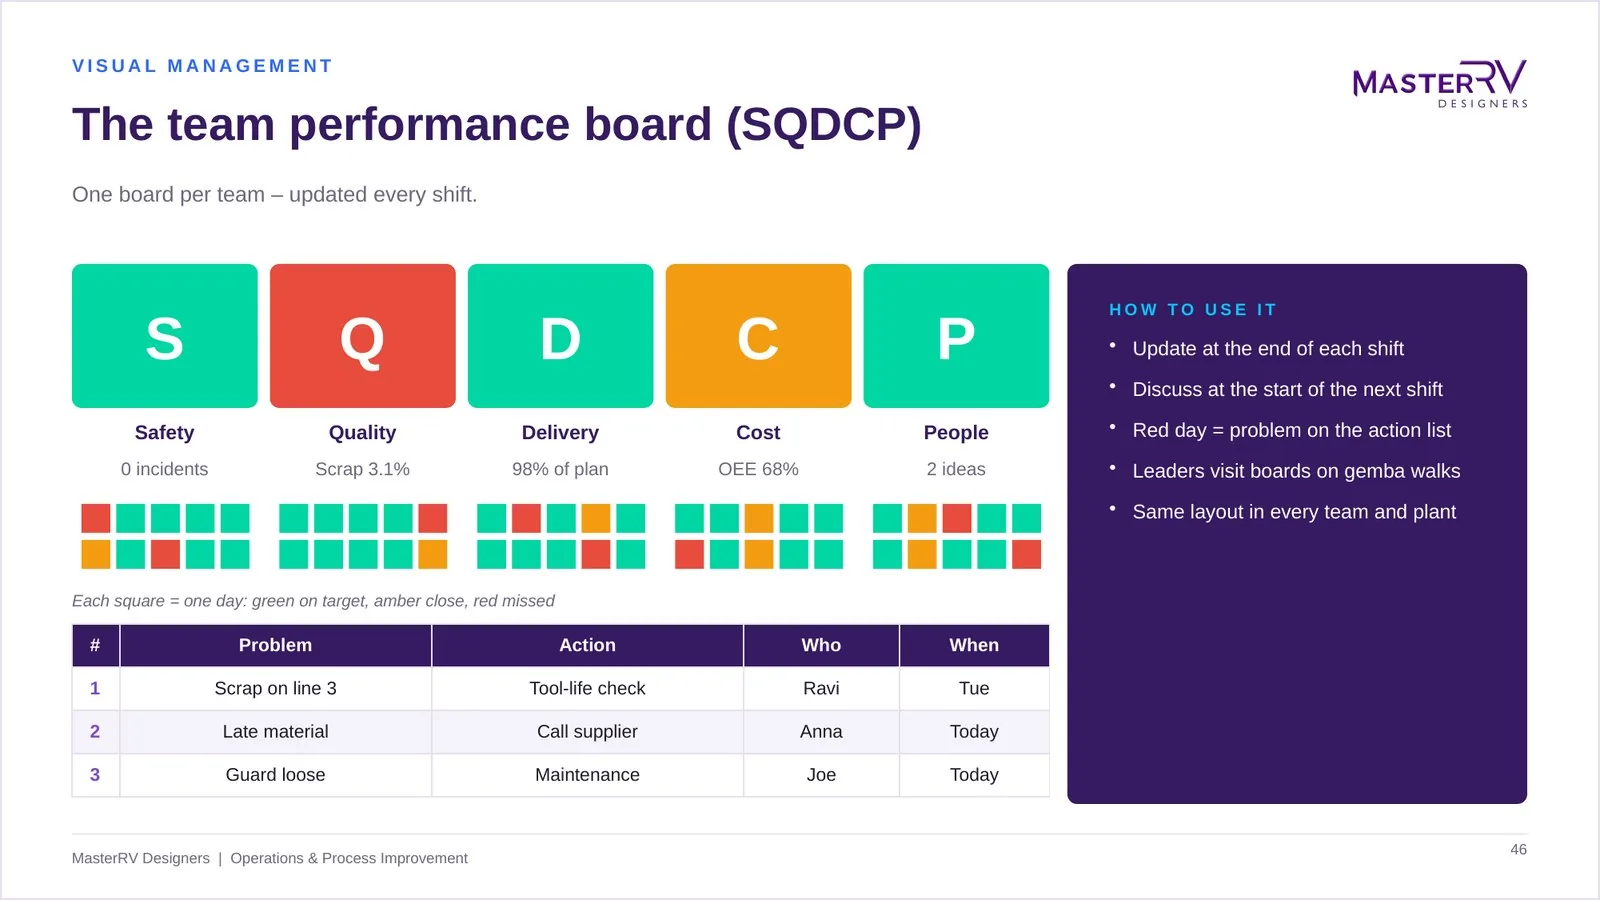This screenshot has height=900, width=1600.
Task: Select the subtitle 'One board per team – updated every shift.'
Action: pyautogui.click(x=275, y=195)
